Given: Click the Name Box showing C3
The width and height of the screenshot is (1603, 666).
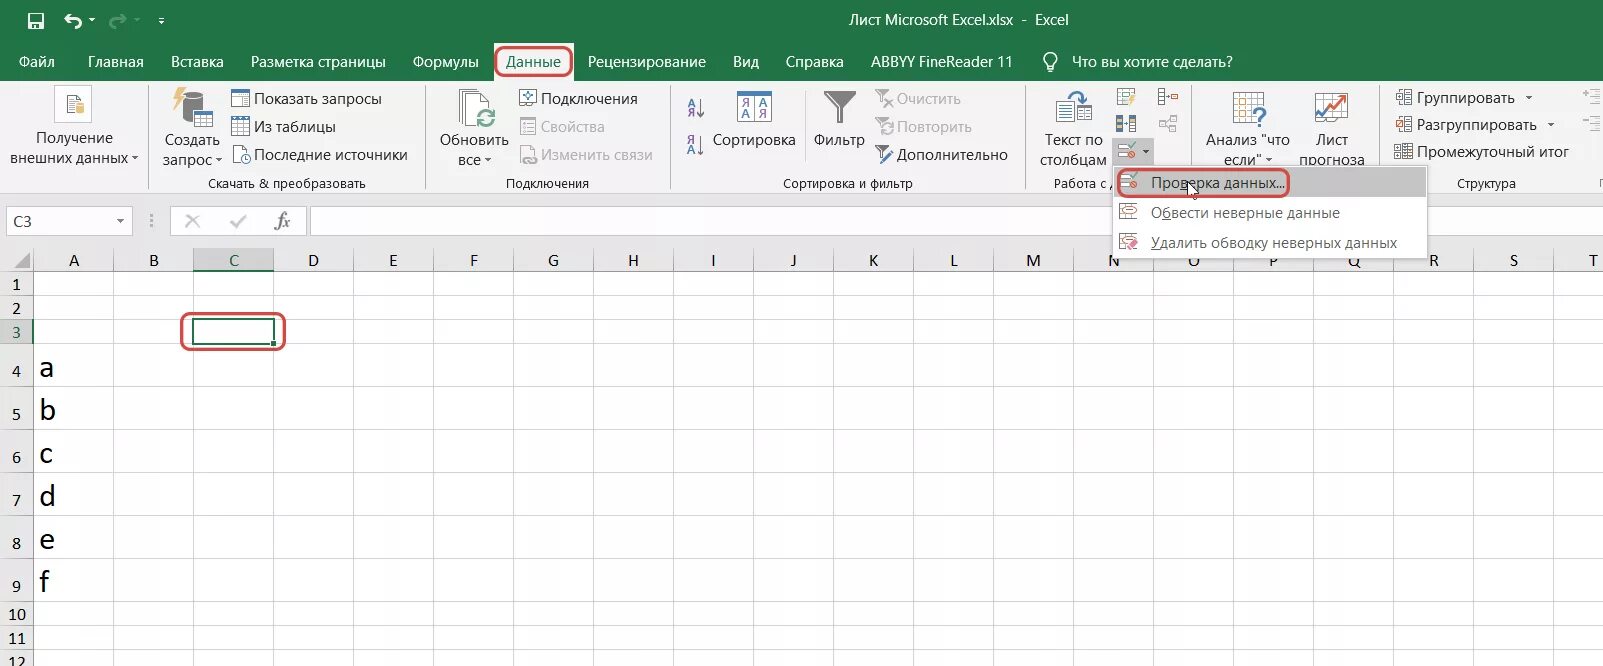Looking at the screenshot, I should point(58,221).
